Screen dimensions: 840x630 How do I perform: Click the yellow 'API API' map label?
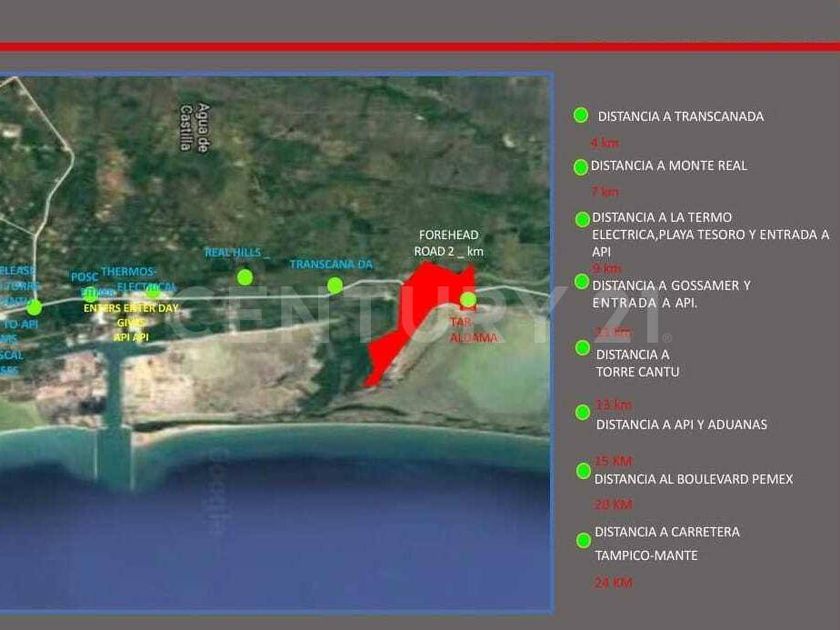131,337
